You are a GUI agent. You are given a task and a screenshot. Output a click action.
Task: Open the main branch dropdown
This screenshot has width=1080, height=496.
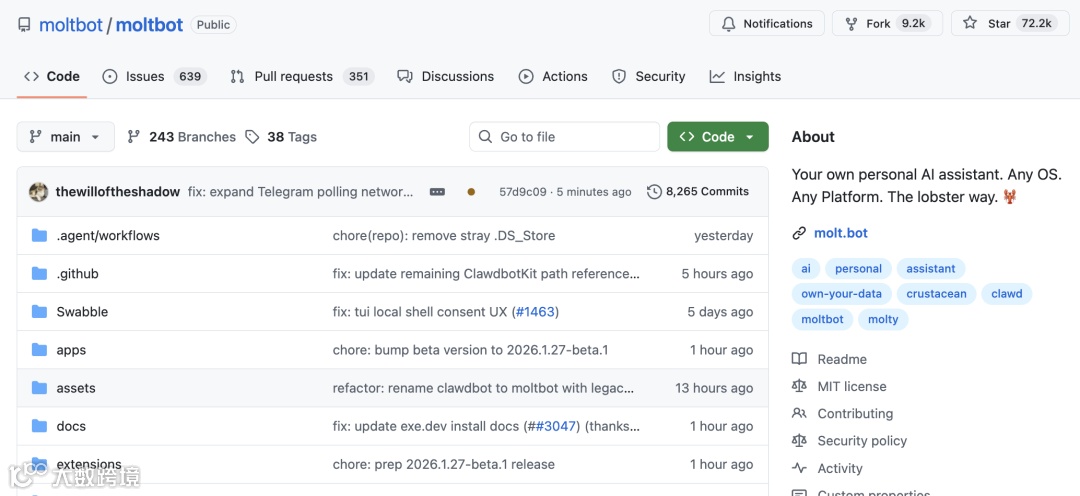(x=66, y=137)
